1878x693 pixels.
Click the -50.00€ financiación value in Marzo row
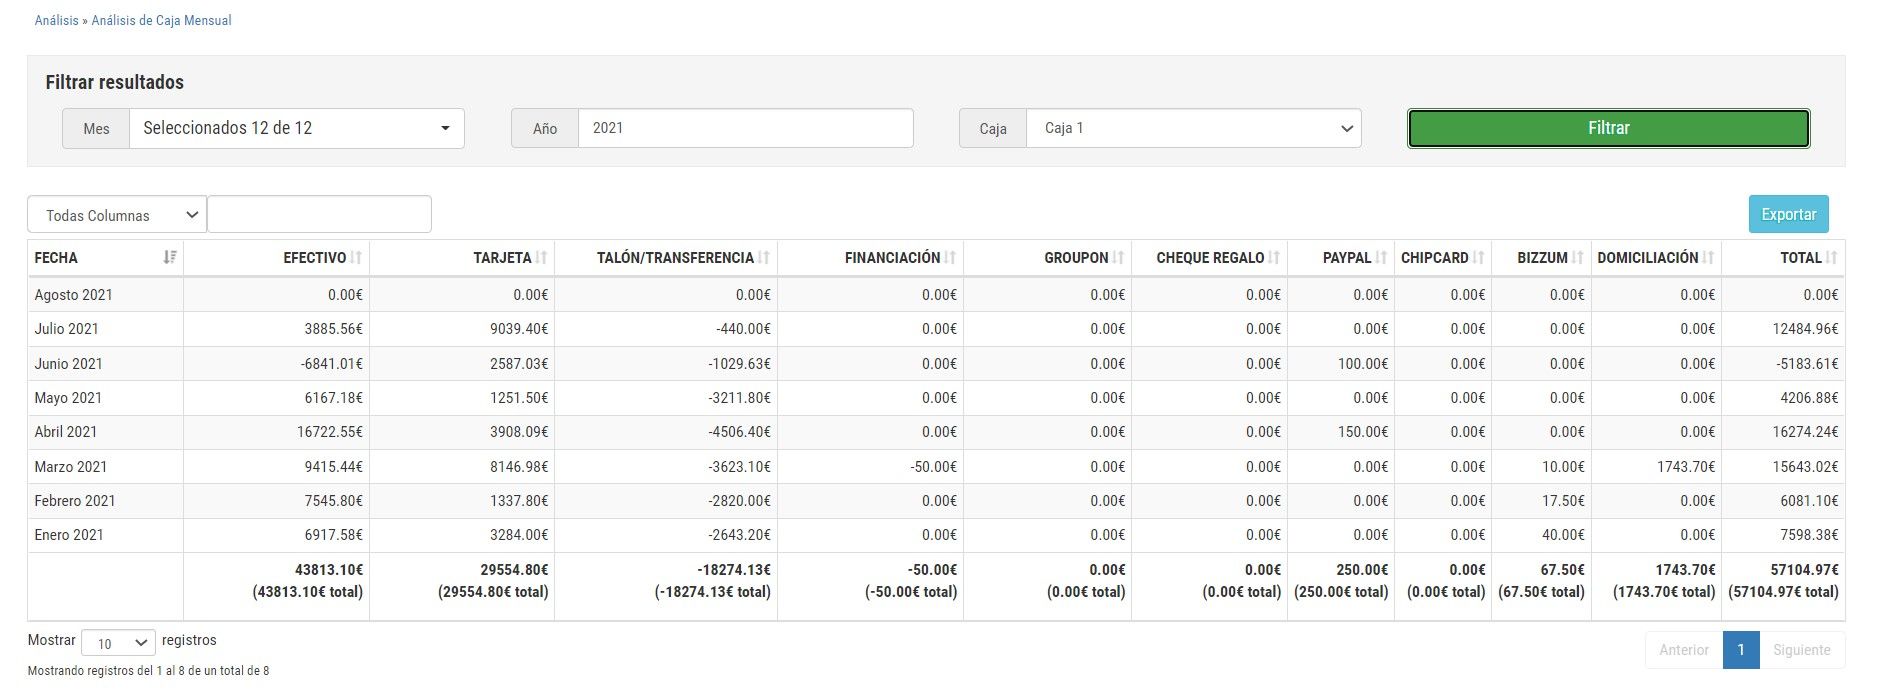933,467
